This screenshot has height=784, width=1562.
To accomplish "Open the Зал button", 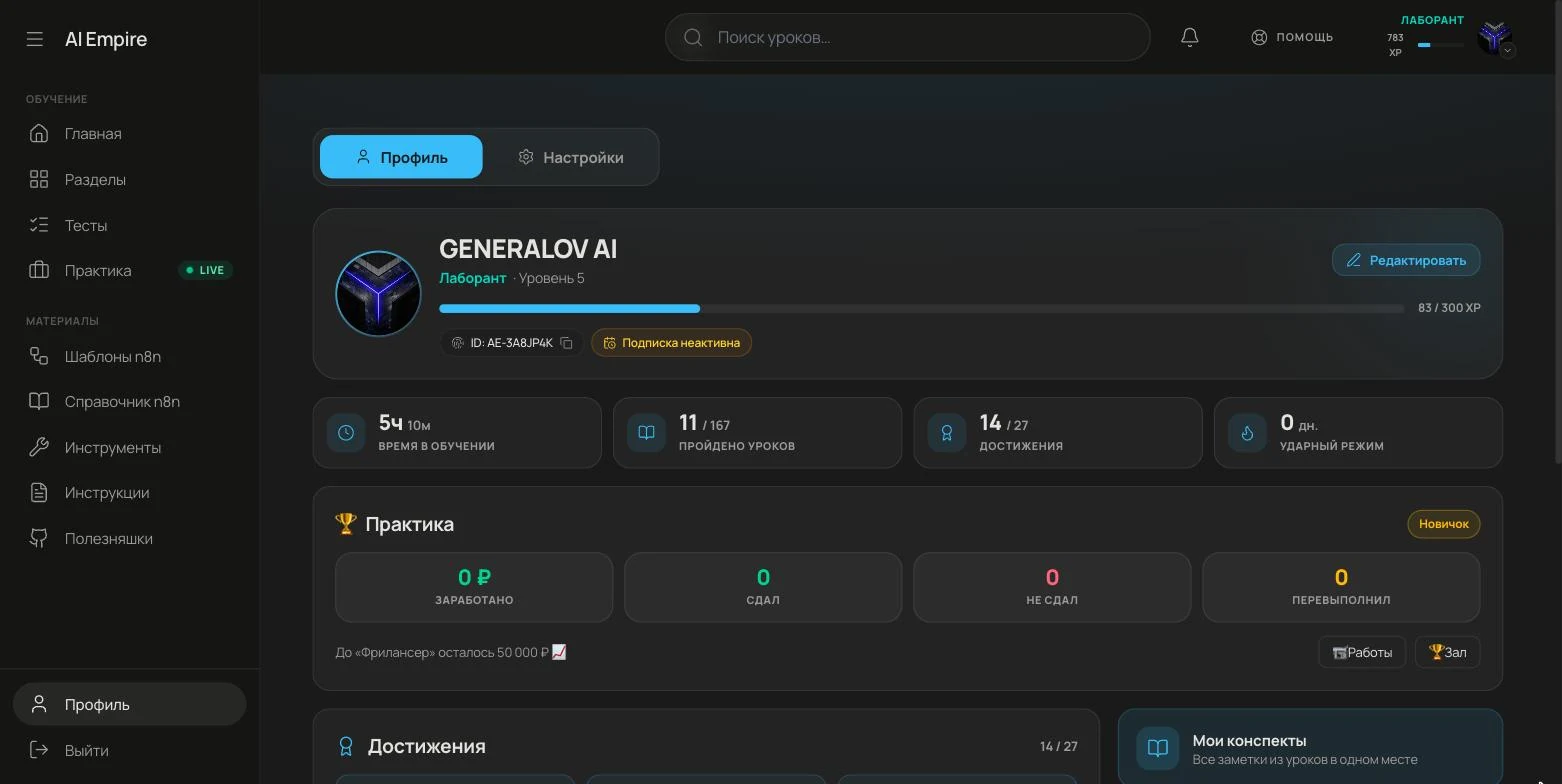I will (1448, 652).
